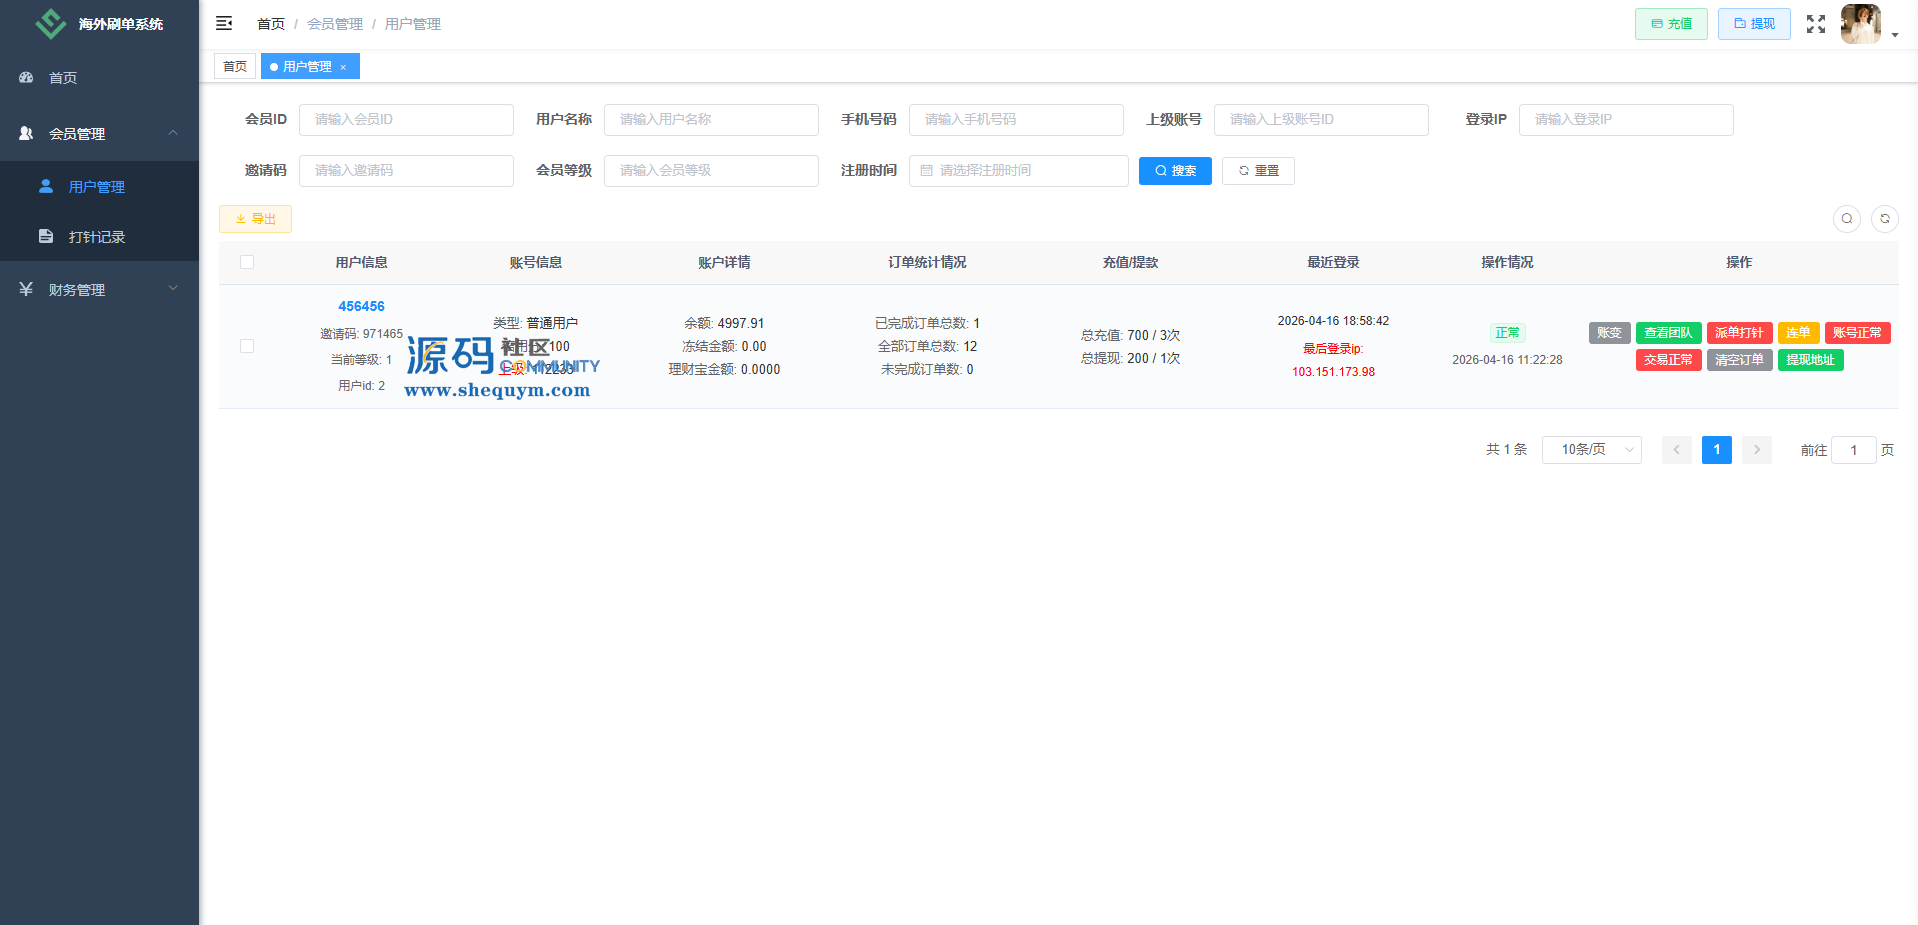Viewport: 1918px width, 925px height.
Task: Check the row checkbox for user 456456
Action: [247, 346]
